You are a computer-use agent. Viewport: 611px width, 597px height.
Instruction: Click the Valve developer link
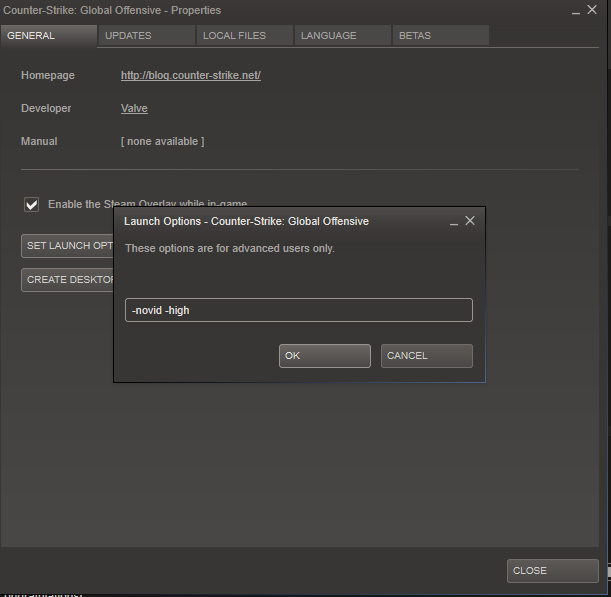134,108
